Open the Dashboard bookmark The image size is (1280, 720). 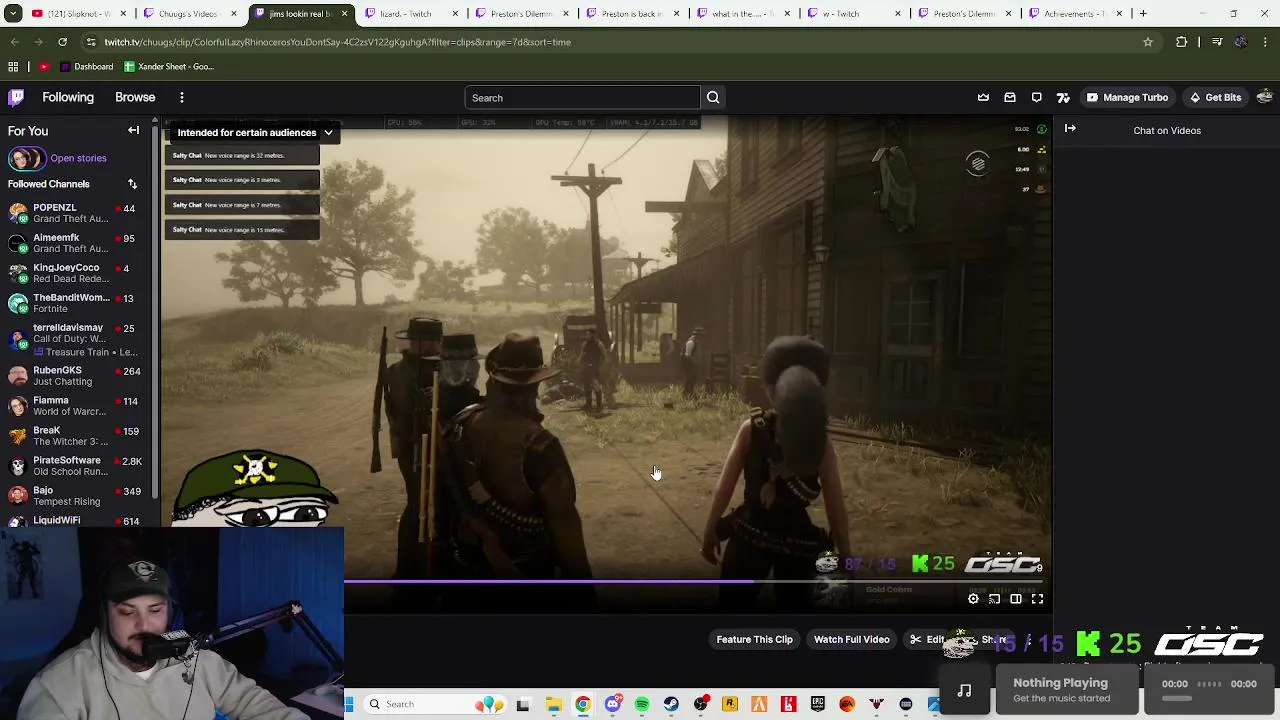pos(86,67)
